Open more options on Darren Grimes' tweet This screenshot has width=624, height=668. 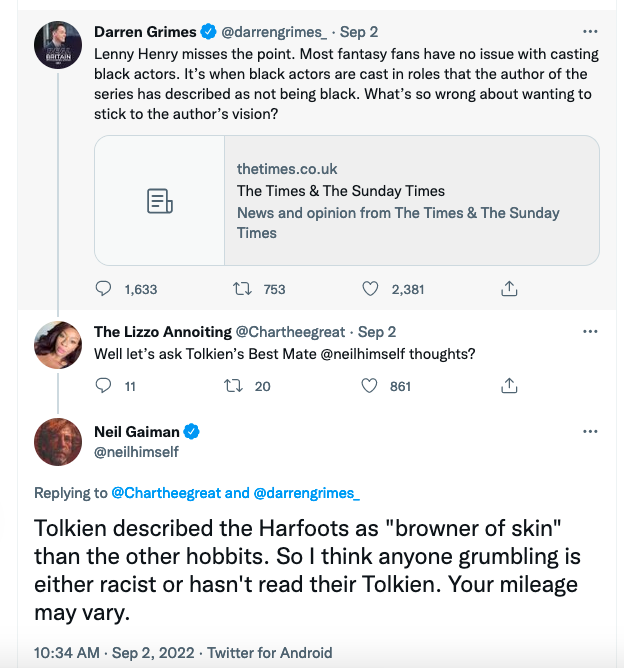point(591,31)
